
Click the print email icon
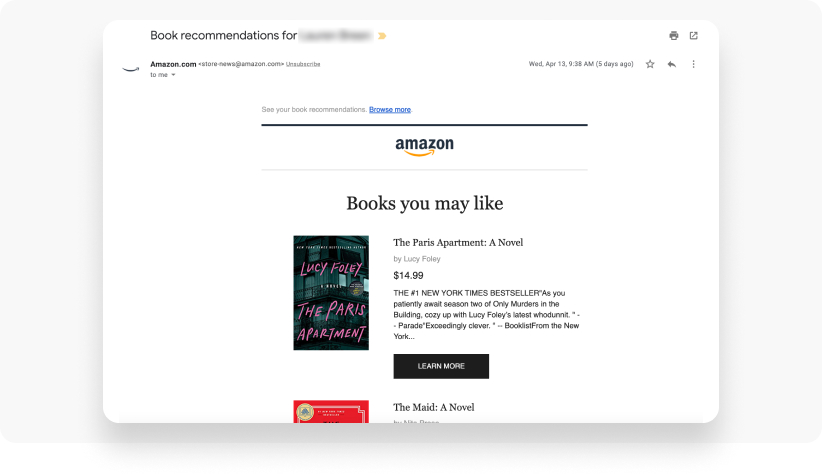coord(674,36)
